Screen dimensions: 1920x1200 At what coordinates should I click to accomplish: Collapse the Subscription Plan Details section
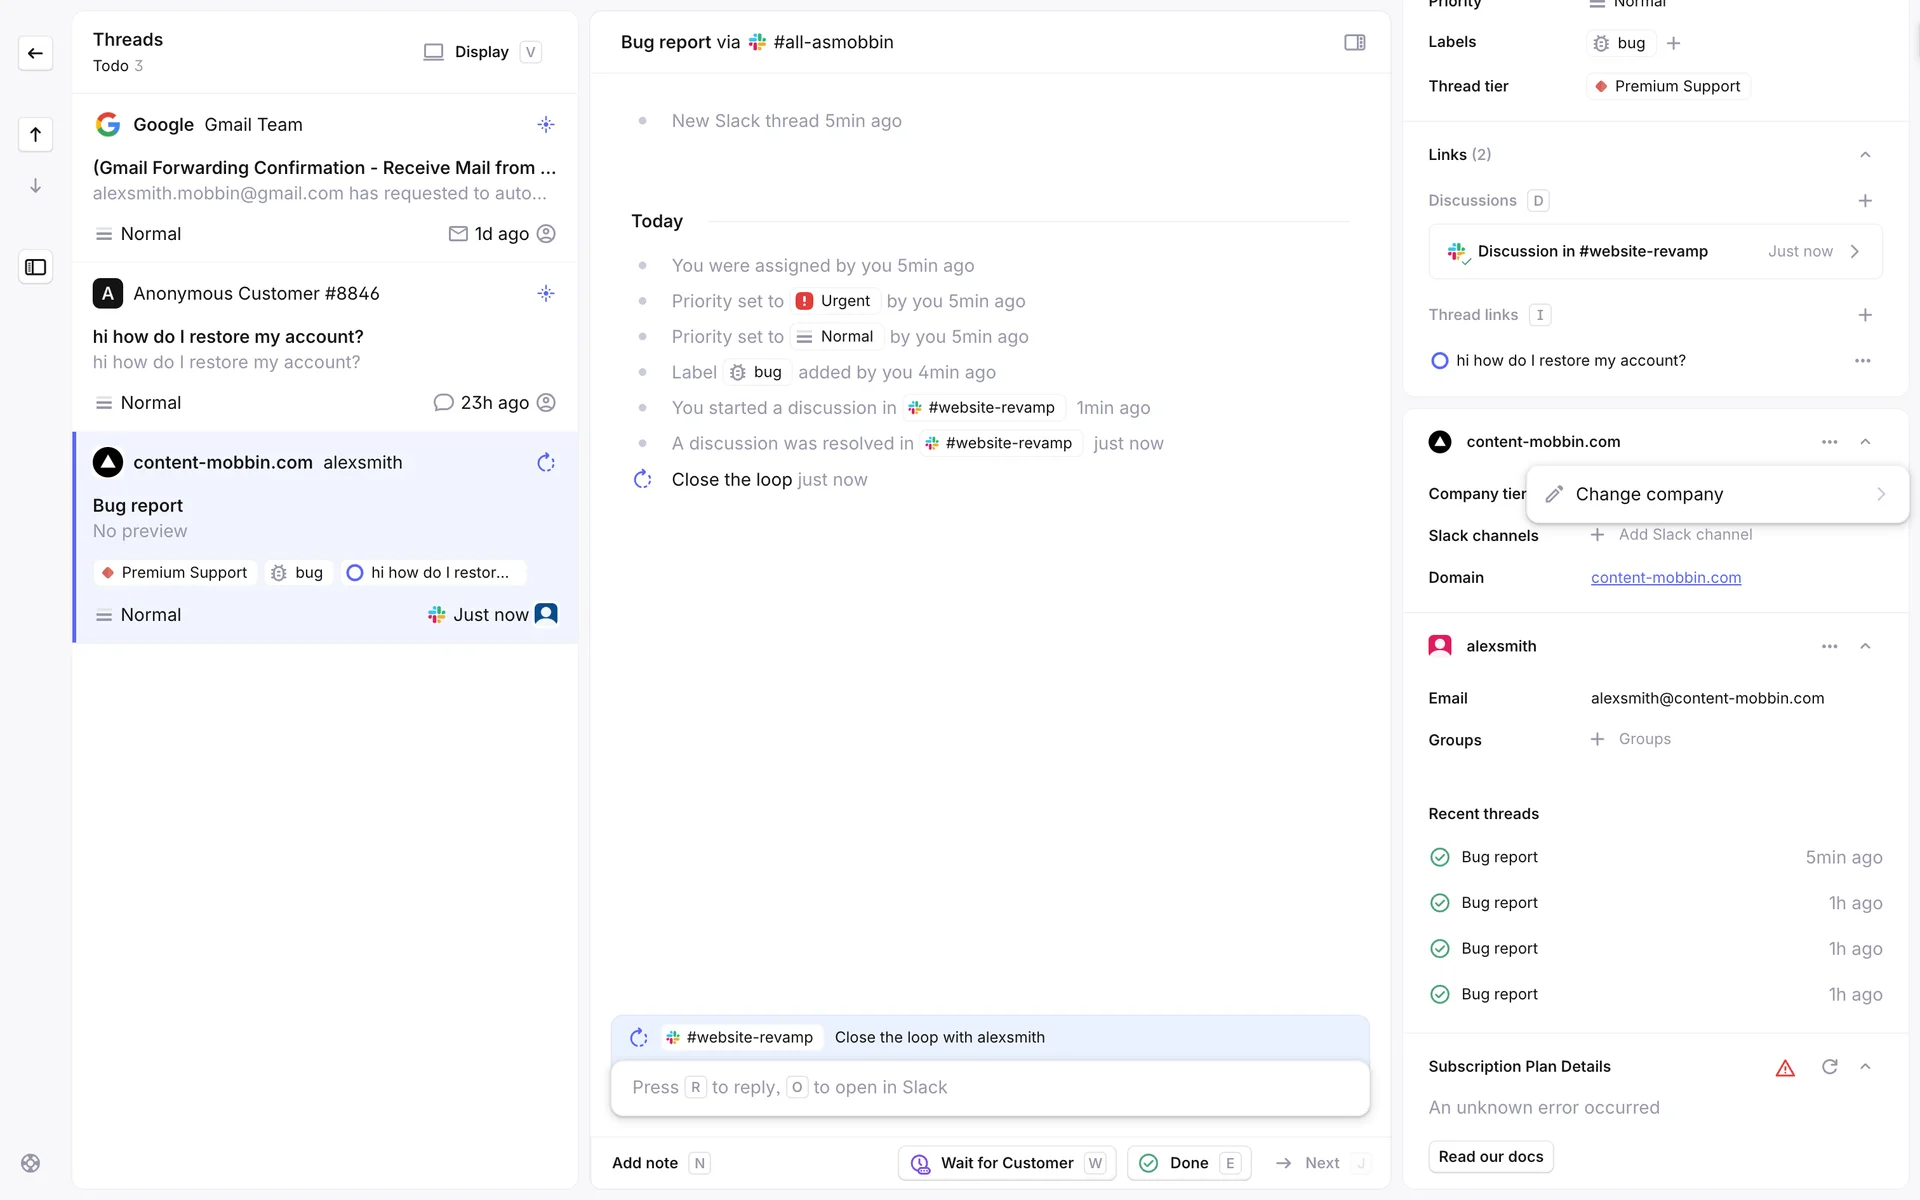[1864, 1067]
